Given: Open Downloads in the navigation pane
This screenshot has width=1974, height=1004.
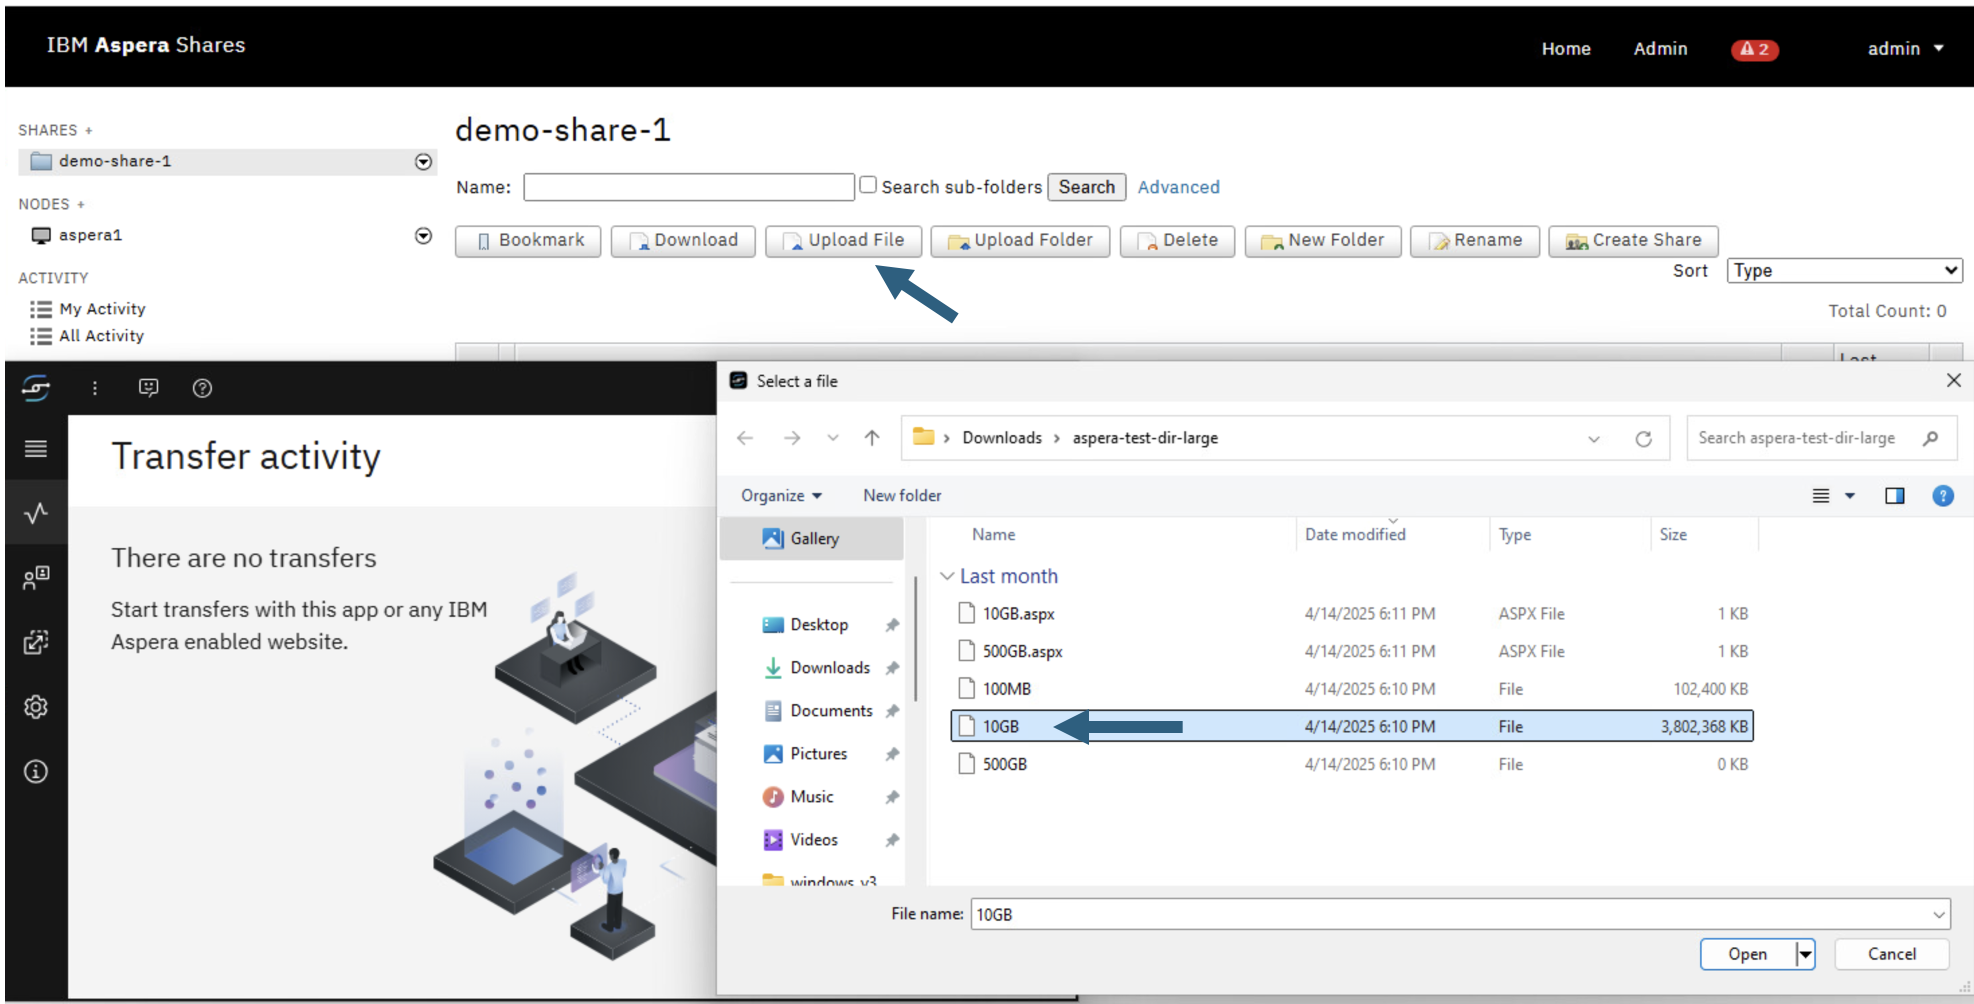Looking at the screenshot, I should 830,668.
